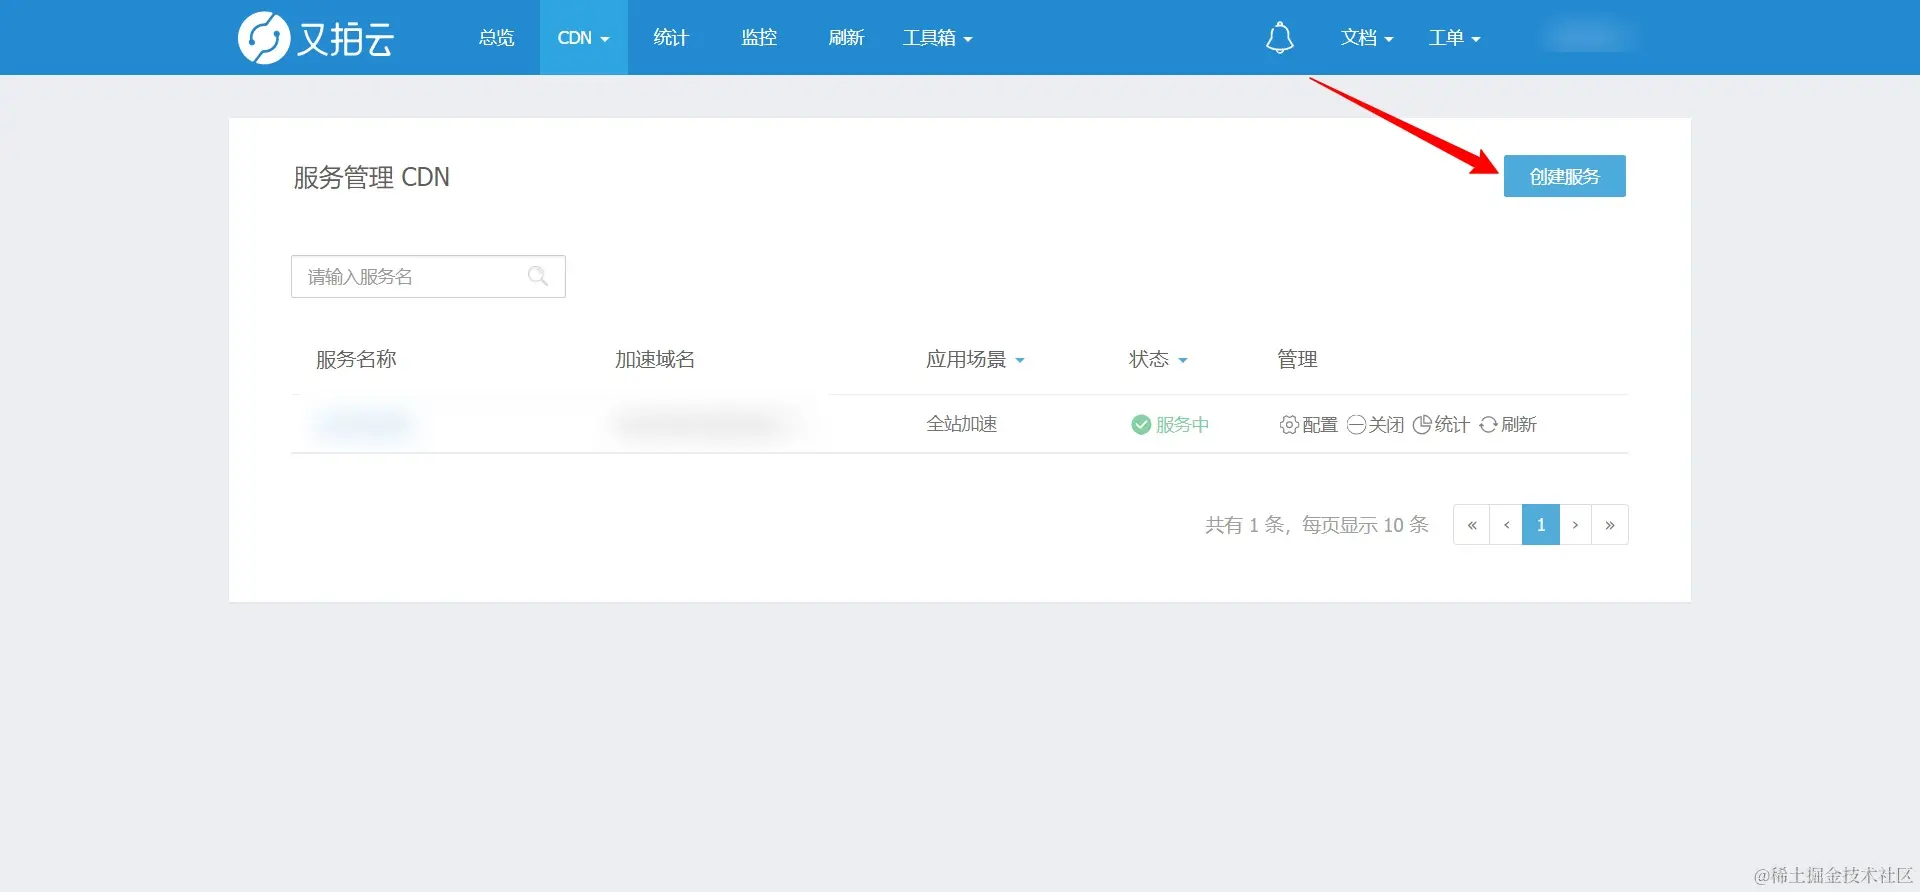Expand the 工具箱 dropdown

point(937,38)
